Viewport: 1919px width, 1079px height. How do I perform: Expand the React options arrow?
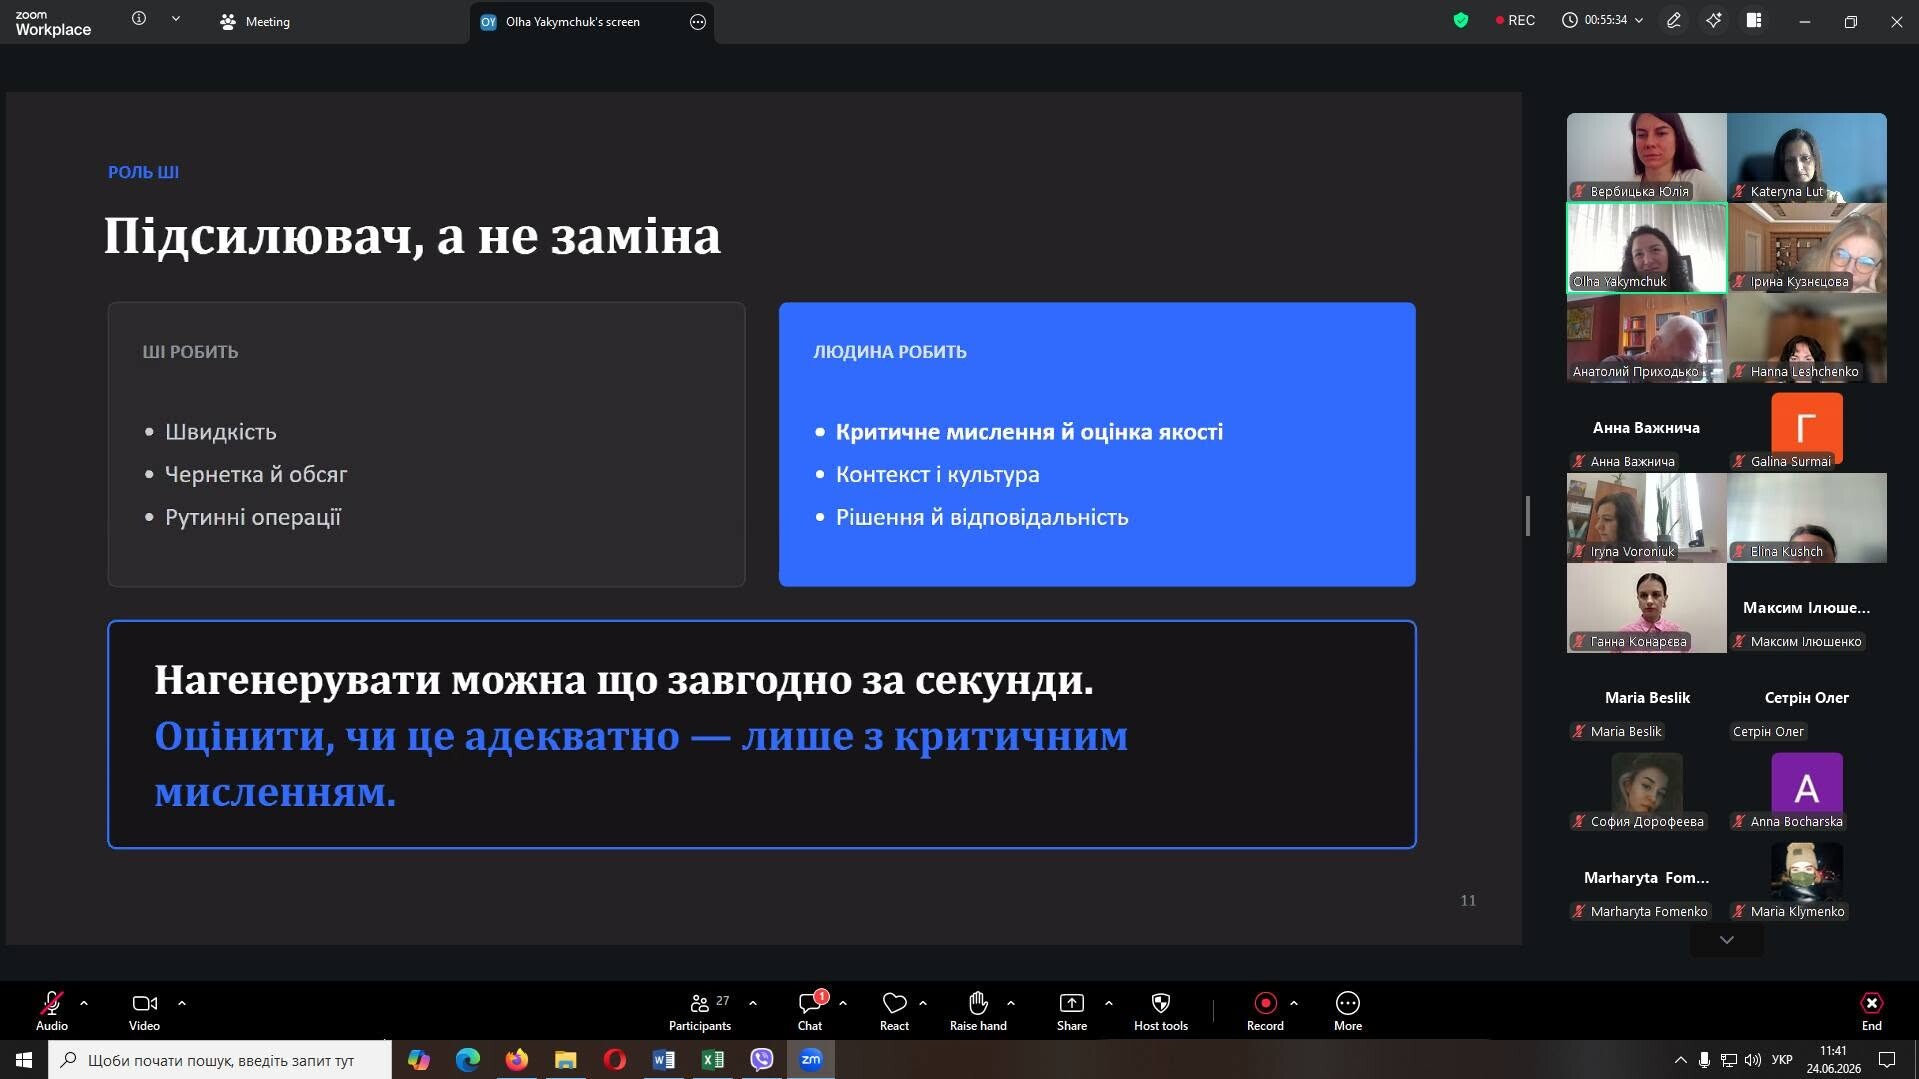click(923, 1003)
